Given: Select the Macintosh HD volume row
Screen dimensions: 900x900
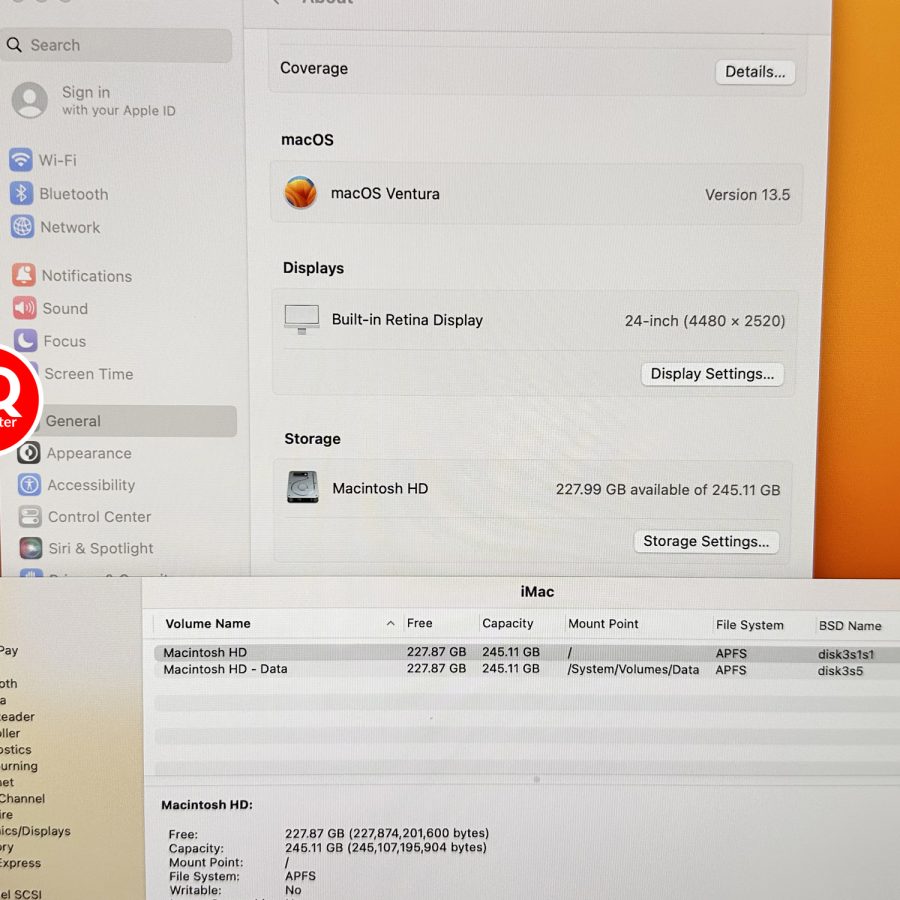Looking at the screenshot, I should pyautogui.click(x=527, y=653).
